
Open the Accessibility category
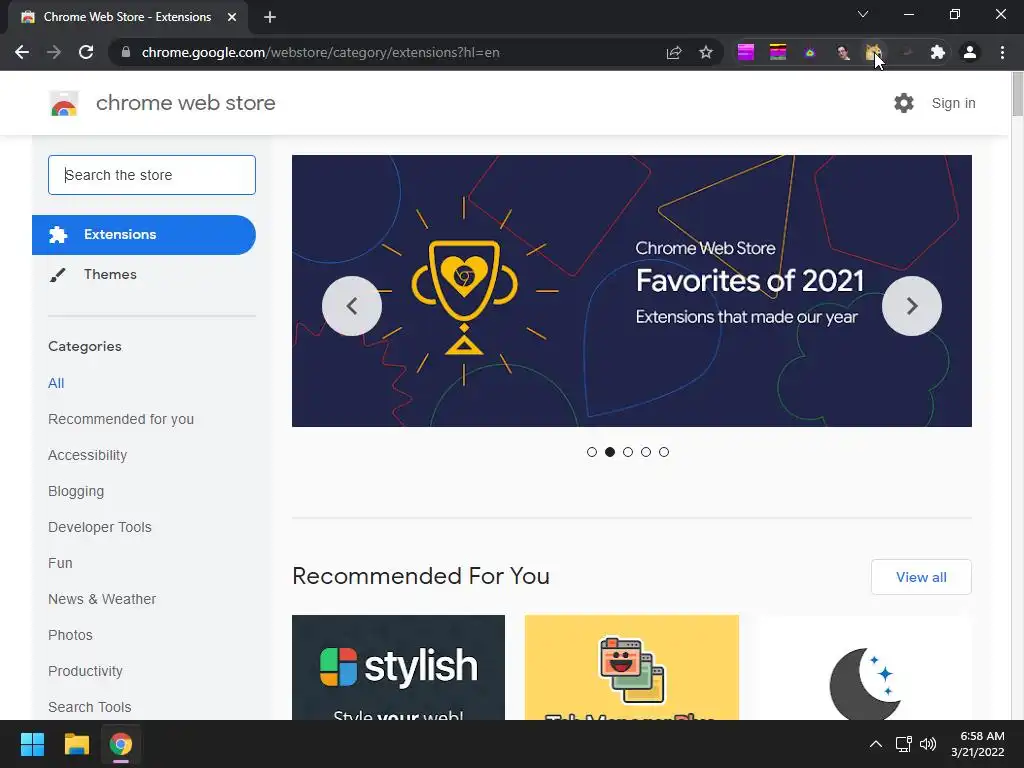click(x=88, y=455)
